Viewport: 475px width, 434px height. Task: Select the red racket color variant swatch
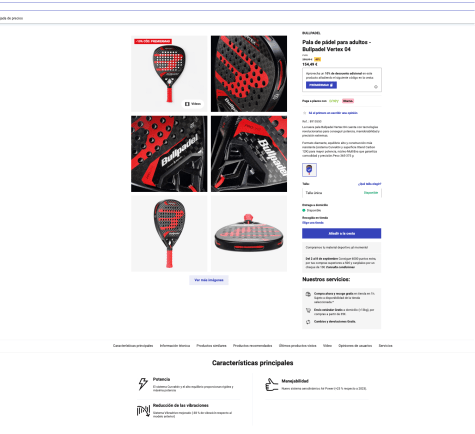click(309, 170)
